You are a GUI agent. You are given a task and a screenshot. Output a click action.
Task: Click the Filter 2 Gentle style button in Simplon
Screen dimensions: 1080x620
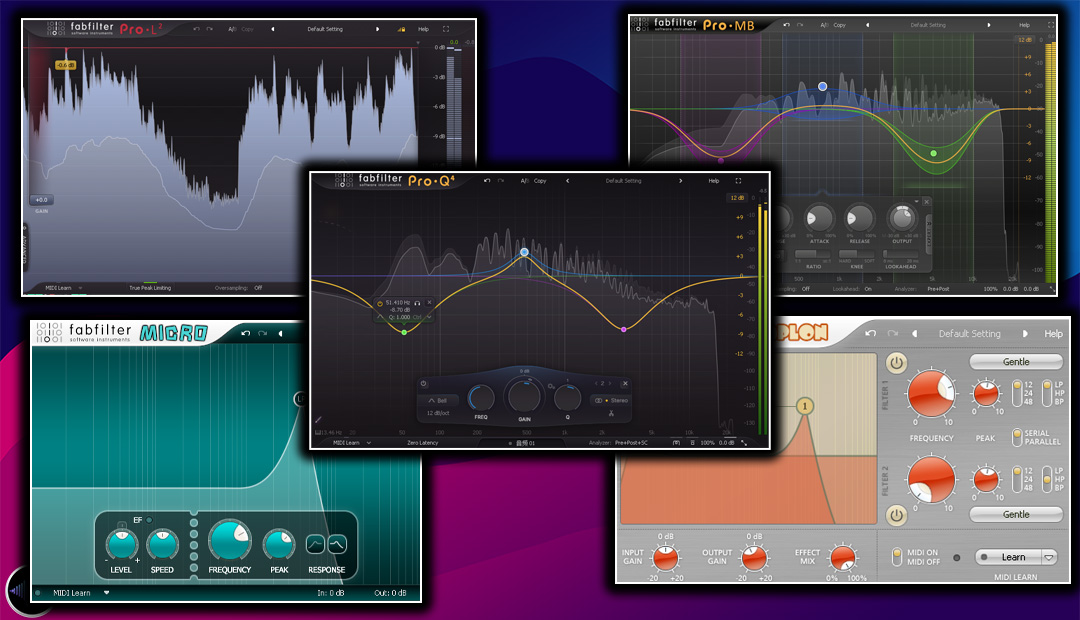coord(1016,515)
